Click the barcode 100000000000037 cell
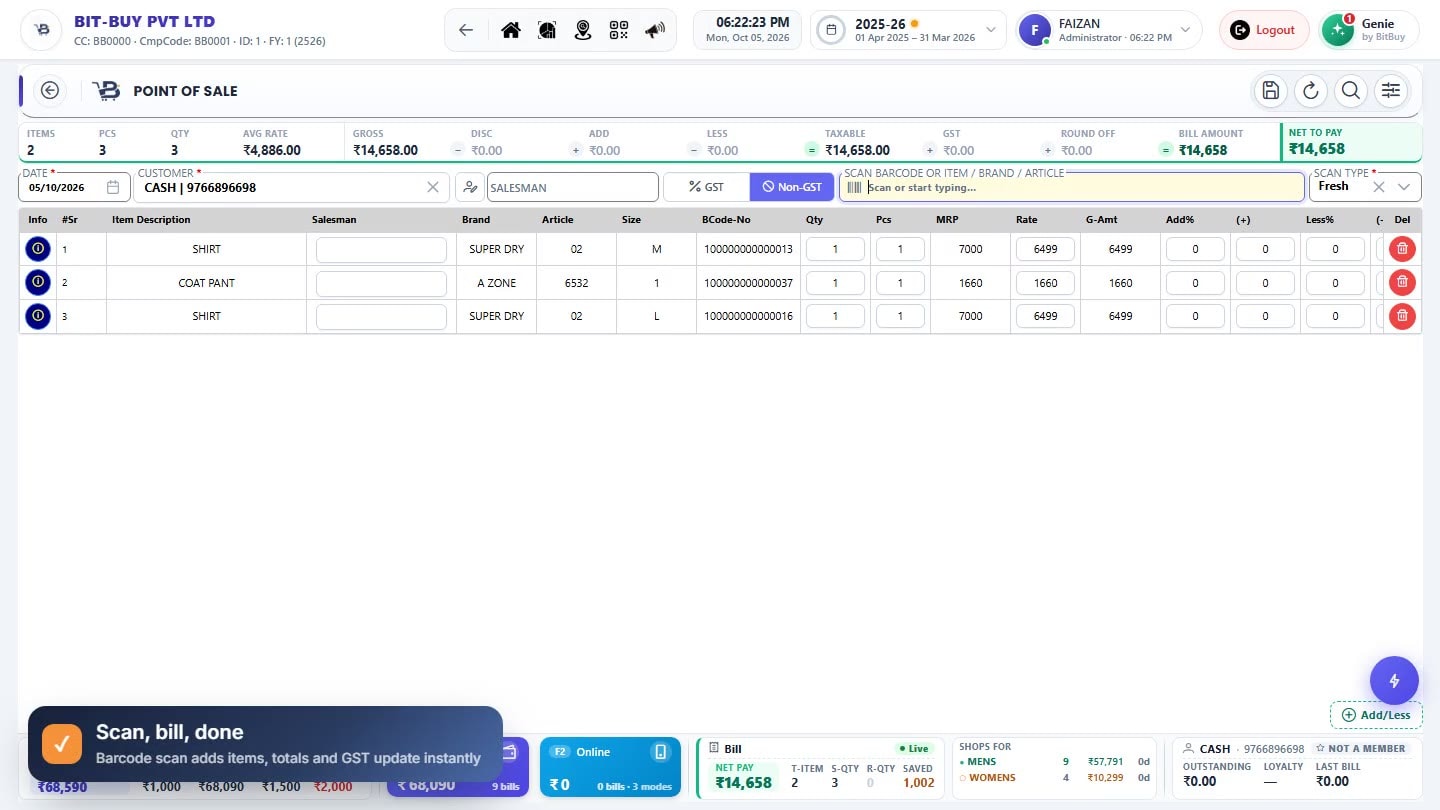Viewport: 1440px width, 810px height. (x=748, y=283)
